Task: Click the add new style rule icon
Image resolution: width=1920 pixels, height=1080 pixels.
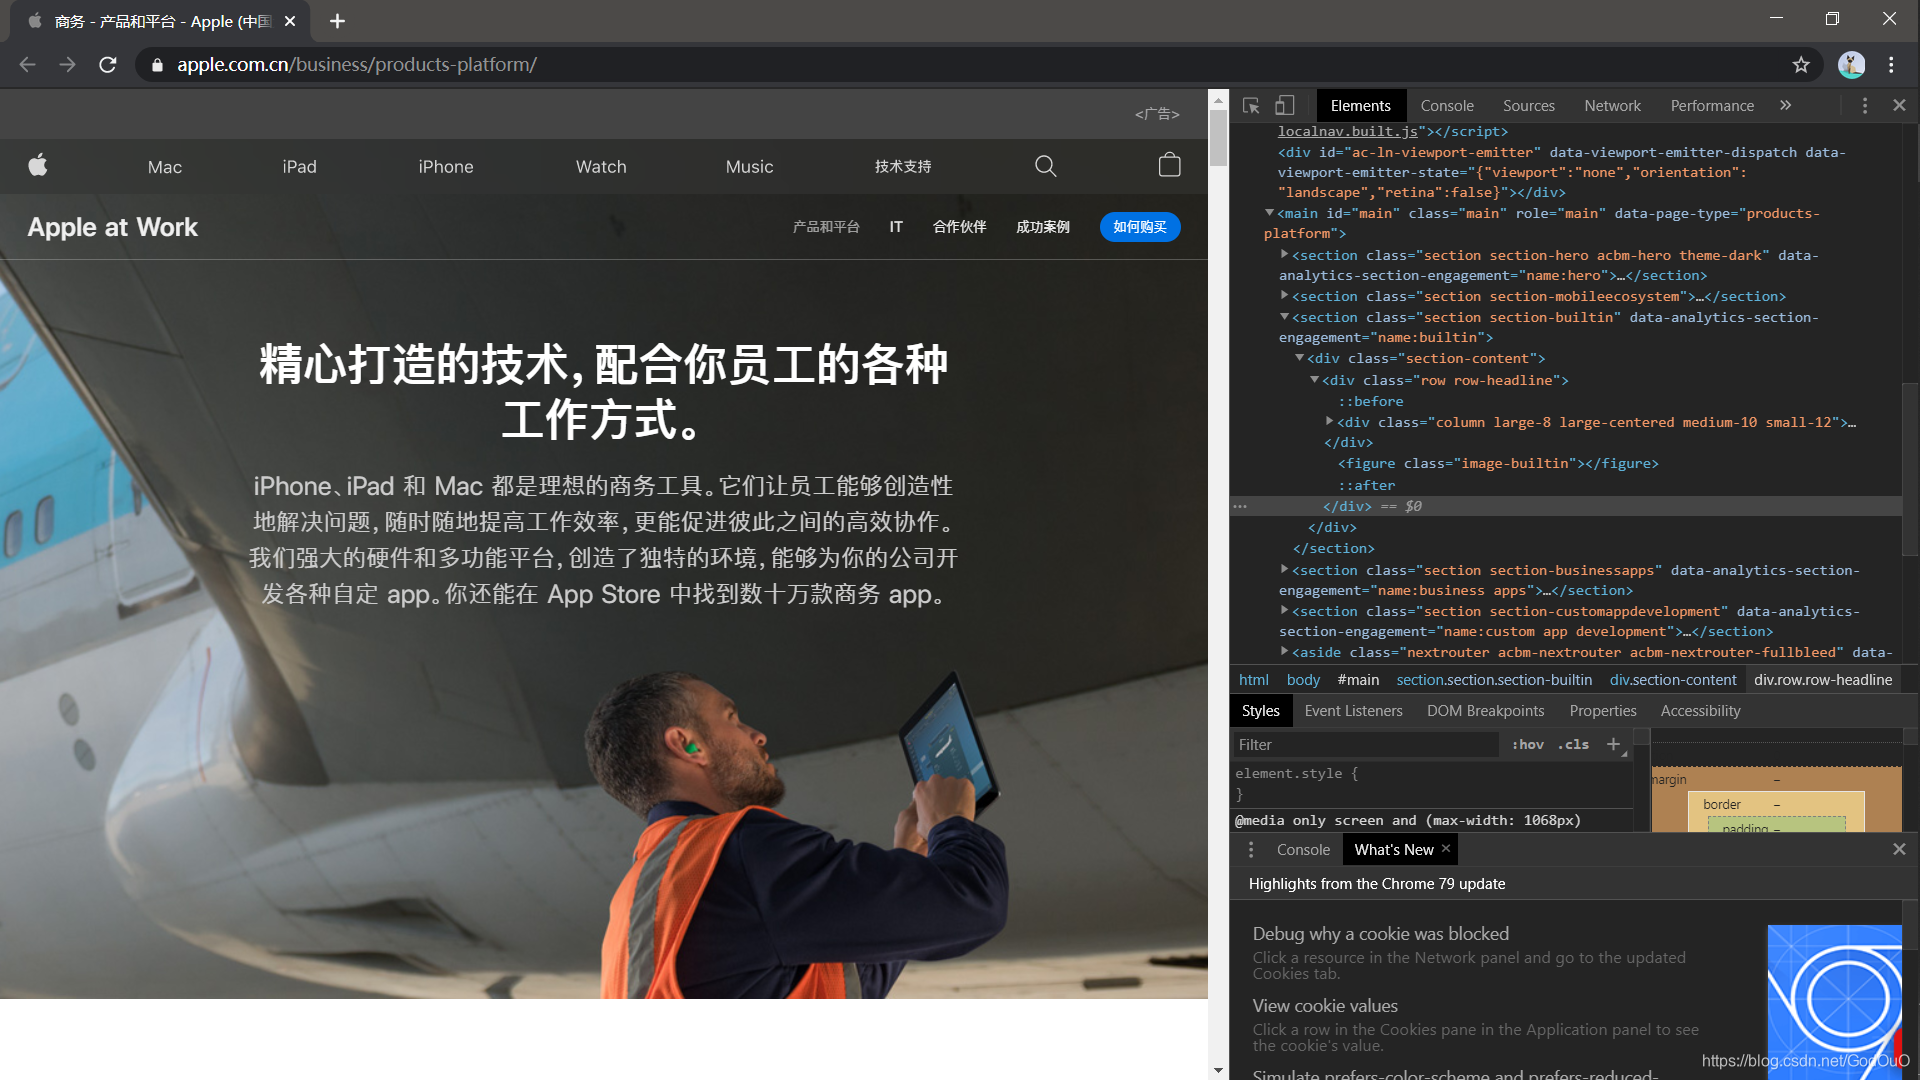Action: coord(1615,744)
